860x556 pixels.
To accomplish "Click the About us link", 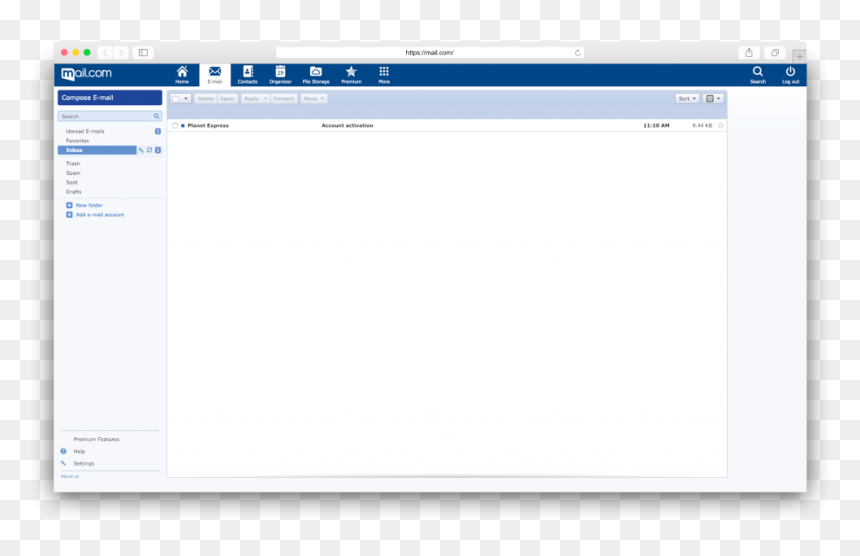I will 70,476.
